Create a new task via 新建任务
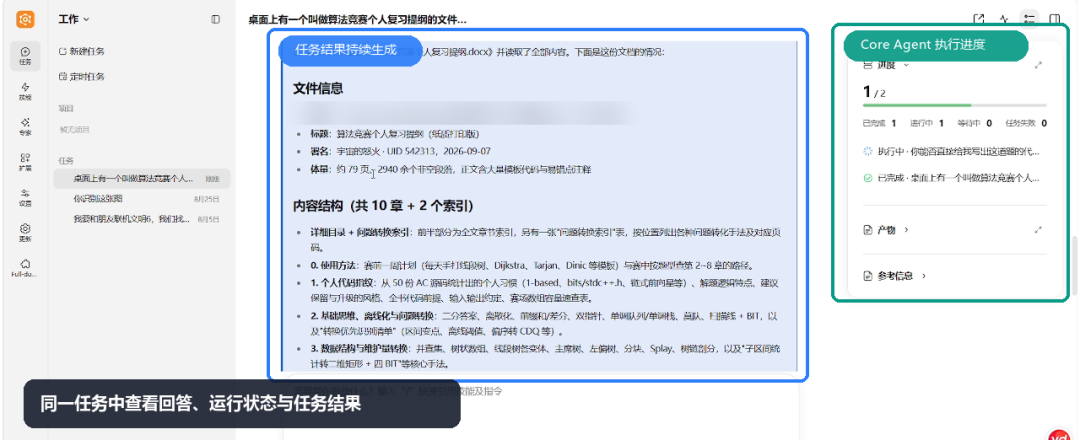Image resolution: width=1080 pixels, height=440 pixels. (x=82, y=51)
